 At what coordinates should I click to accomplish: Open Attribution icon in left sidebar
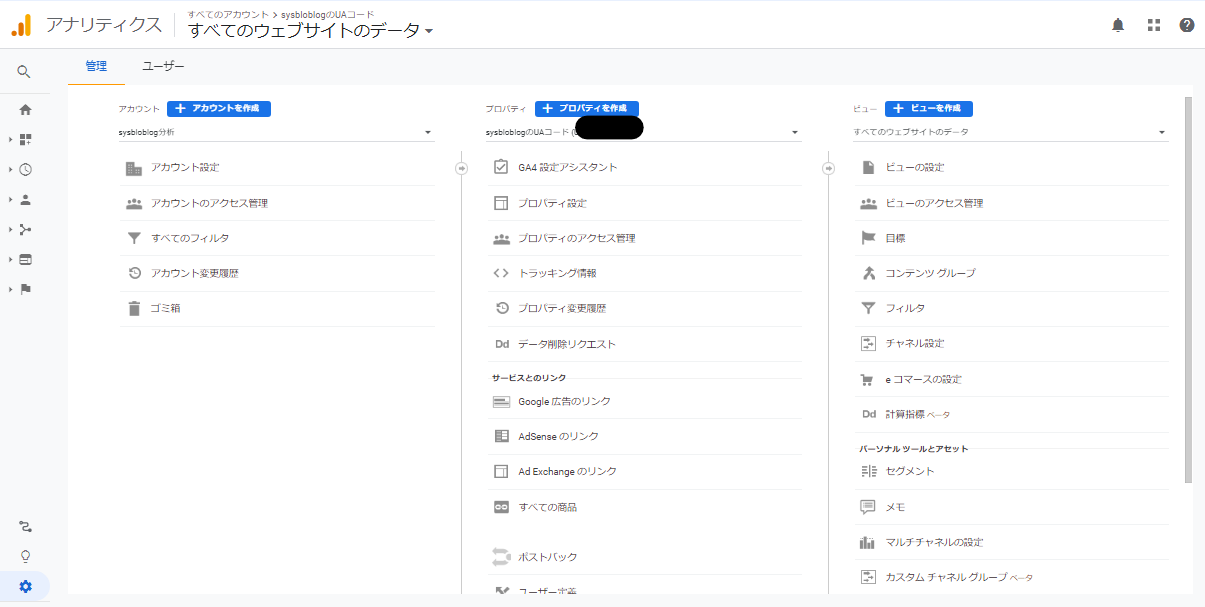tap(25, 527)
